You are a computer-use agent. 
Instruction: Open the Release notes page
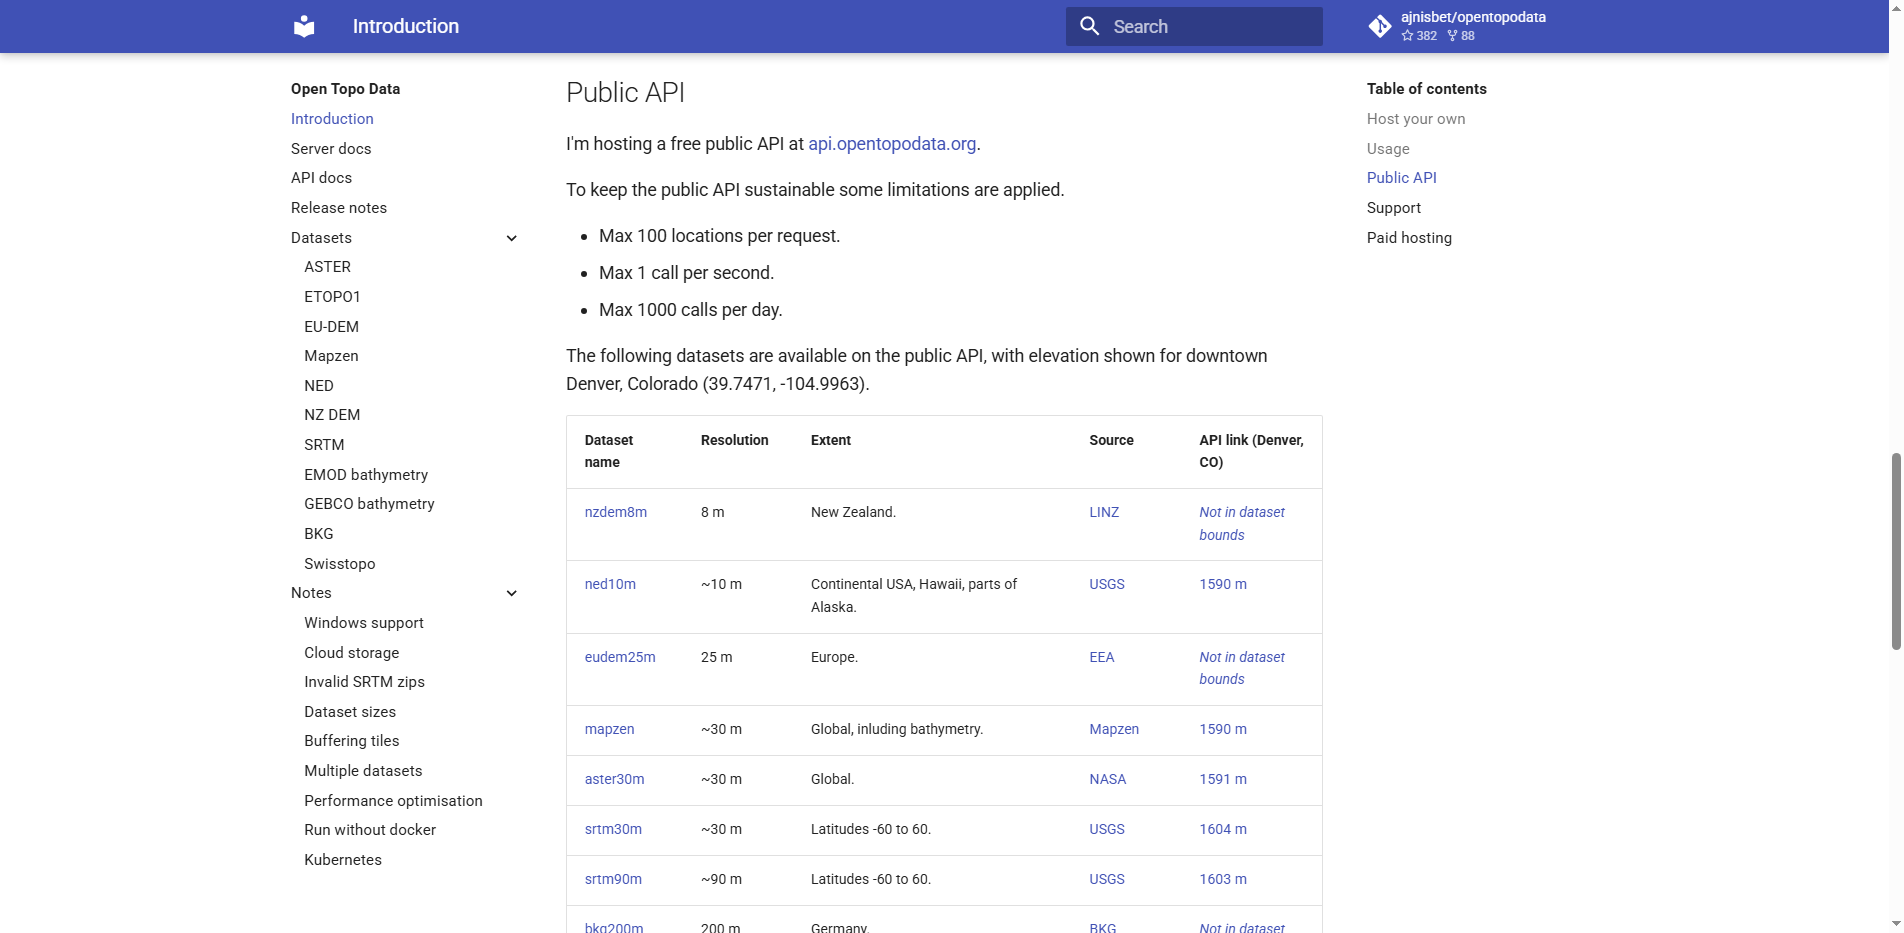pos(339,207)
